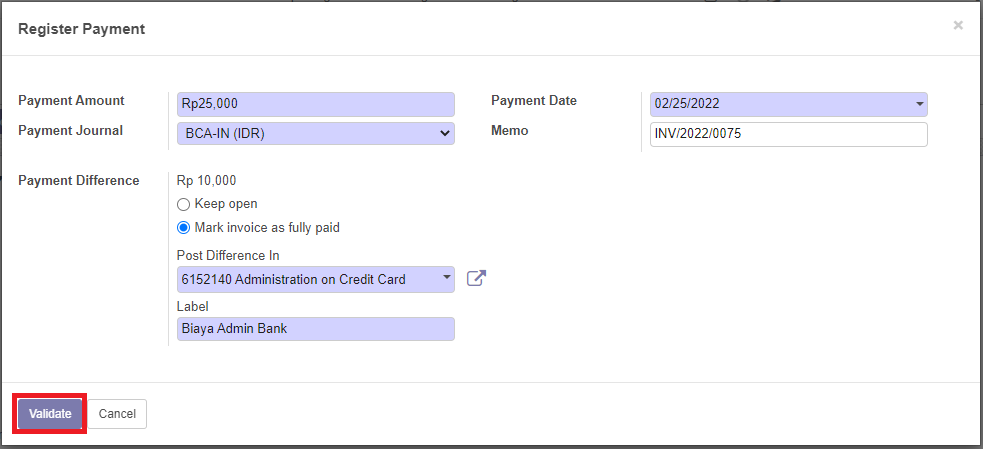Open the Payment Journal BCA-IN (IDR) dropdown
This screenshot has width=983, height=449.
(x=315, y=133)
